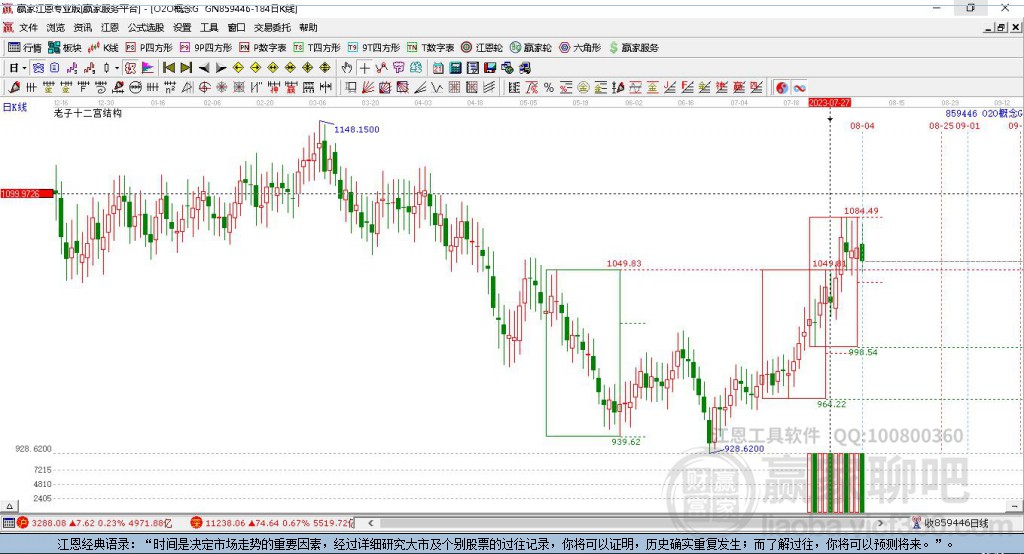Open the 交易委托 menu
Image resolution: width=1024 pixels, height=554 pixels.
(272, 27)
